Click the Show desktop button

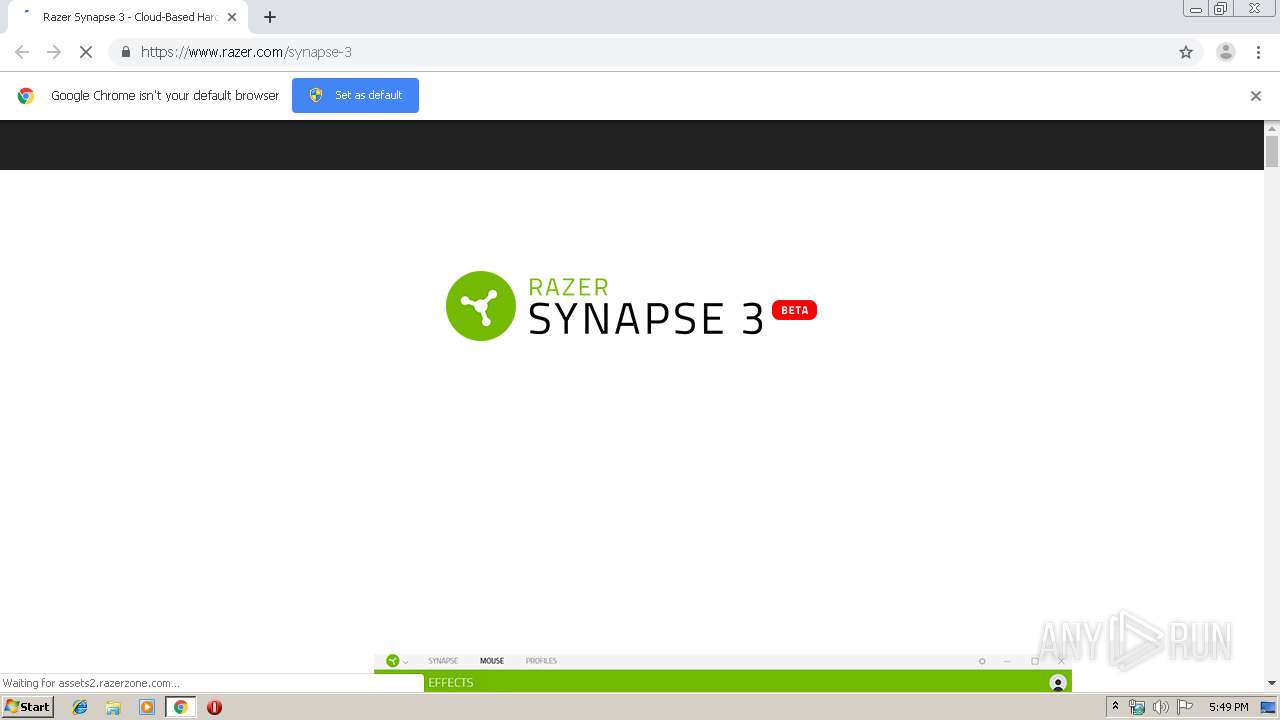(1268, 707)
